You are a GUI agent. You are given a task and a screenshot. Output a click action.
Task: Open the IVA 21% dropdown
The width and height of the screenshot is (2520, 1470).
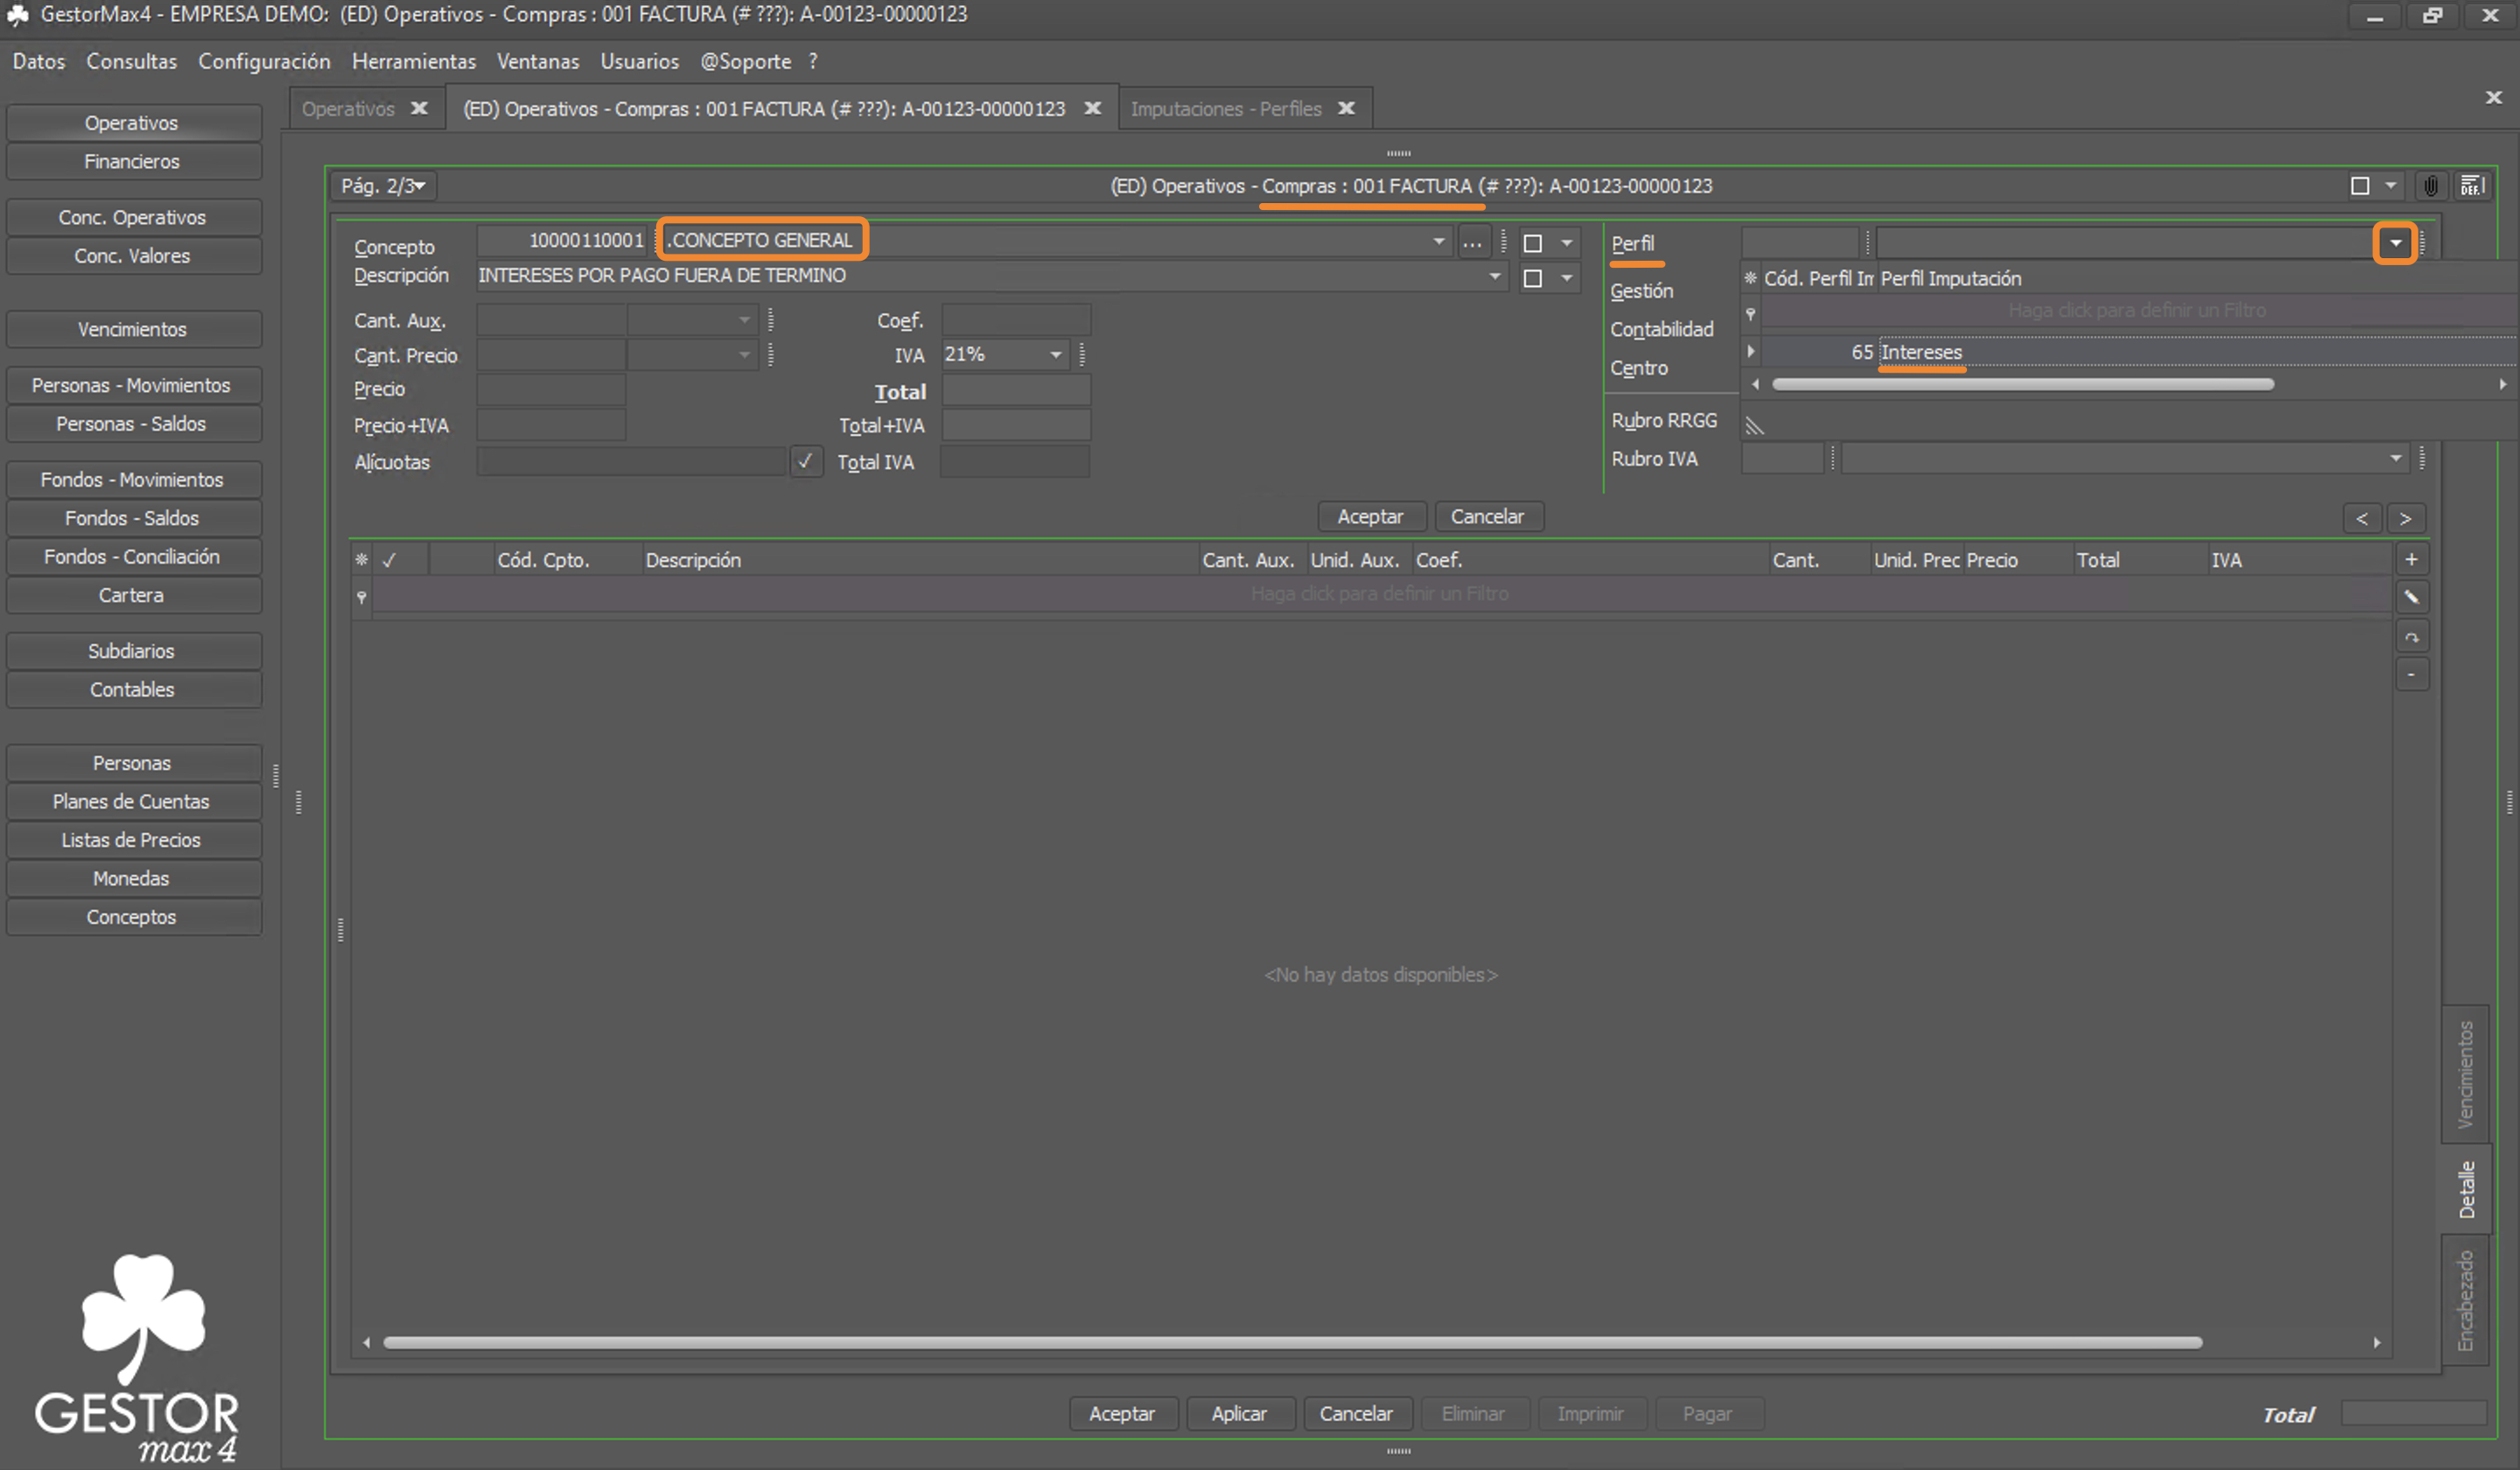pos(1056,355)
